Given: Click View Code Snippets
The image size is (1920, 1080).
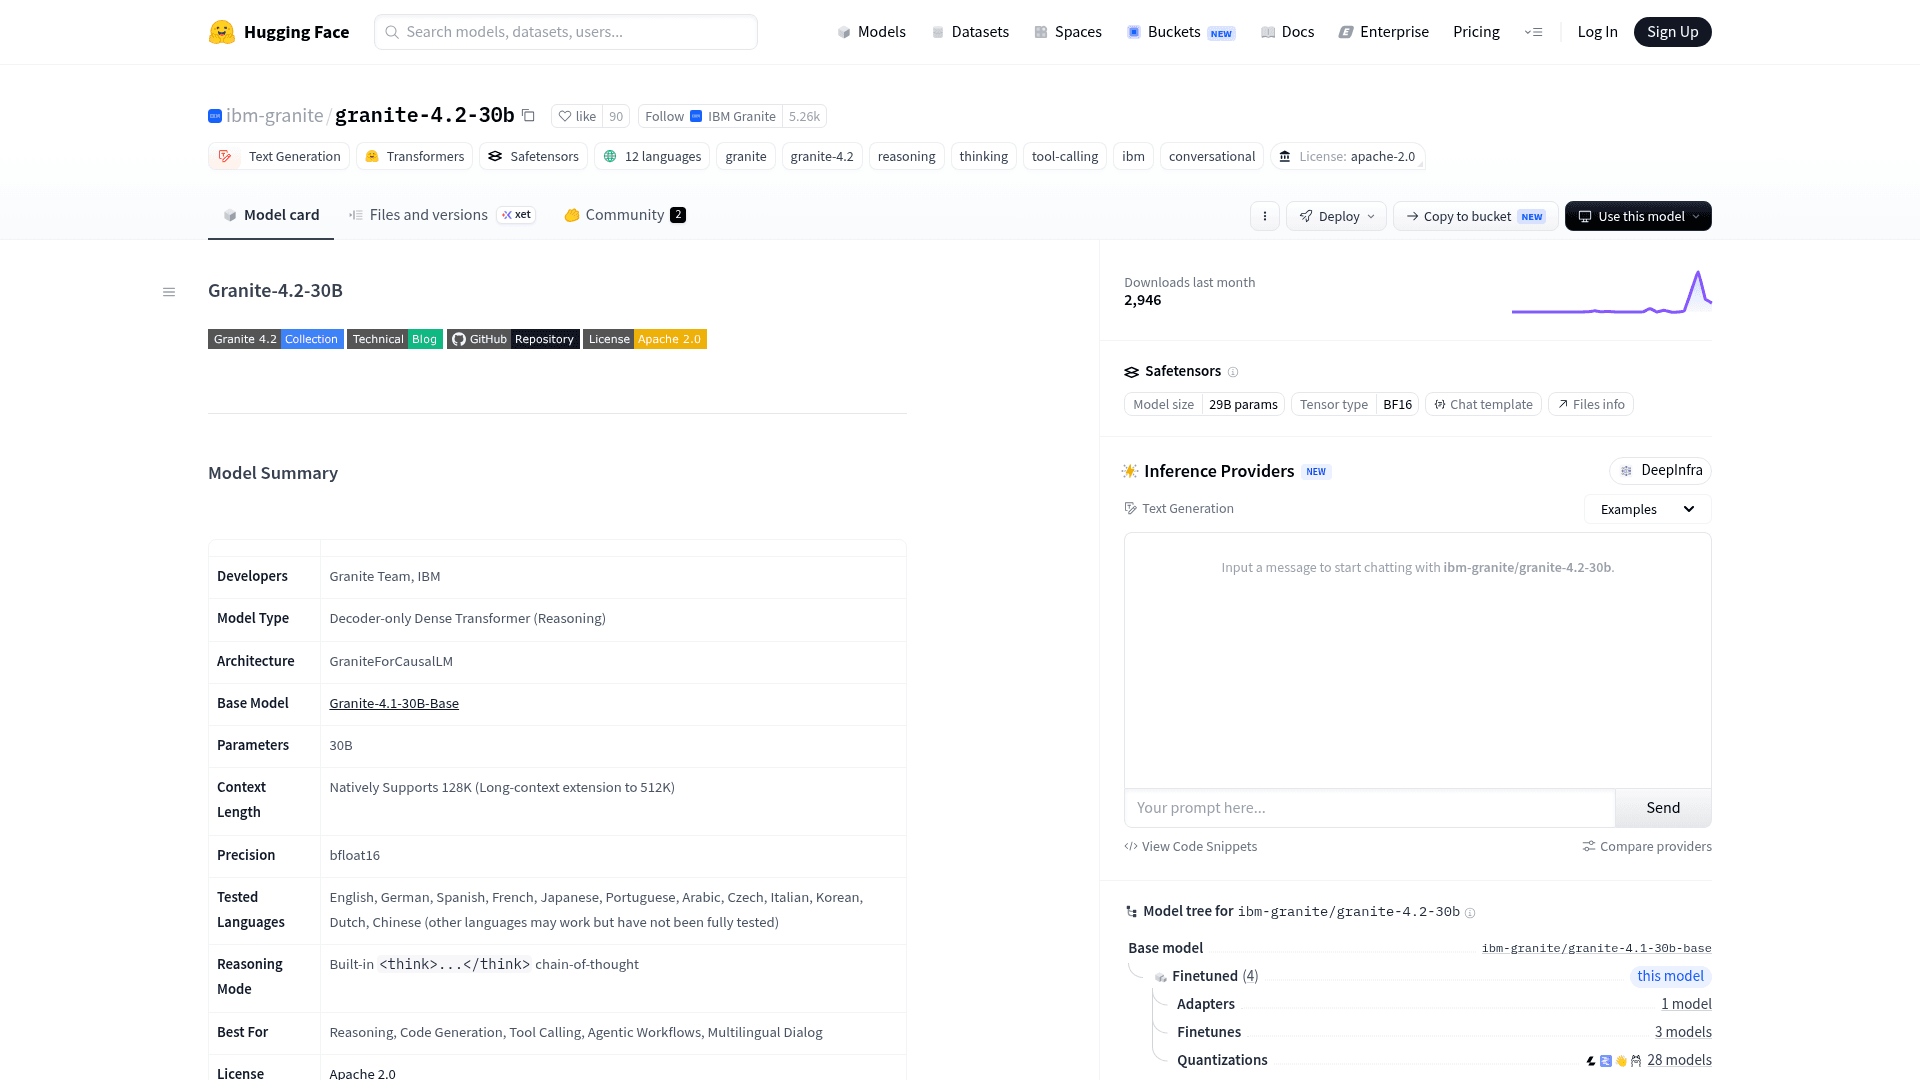Looking at the screenshot, I should point(1190,846).
